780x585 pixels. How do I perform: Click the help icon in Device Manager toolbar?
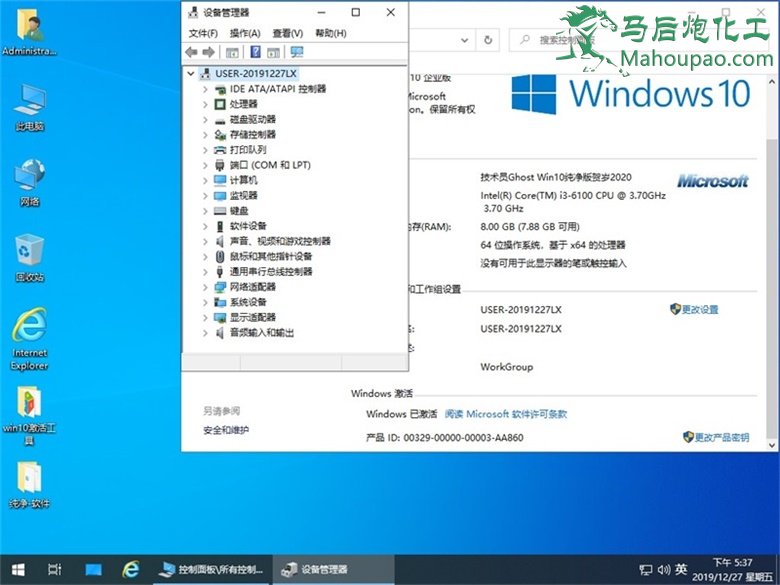point(255,52)
